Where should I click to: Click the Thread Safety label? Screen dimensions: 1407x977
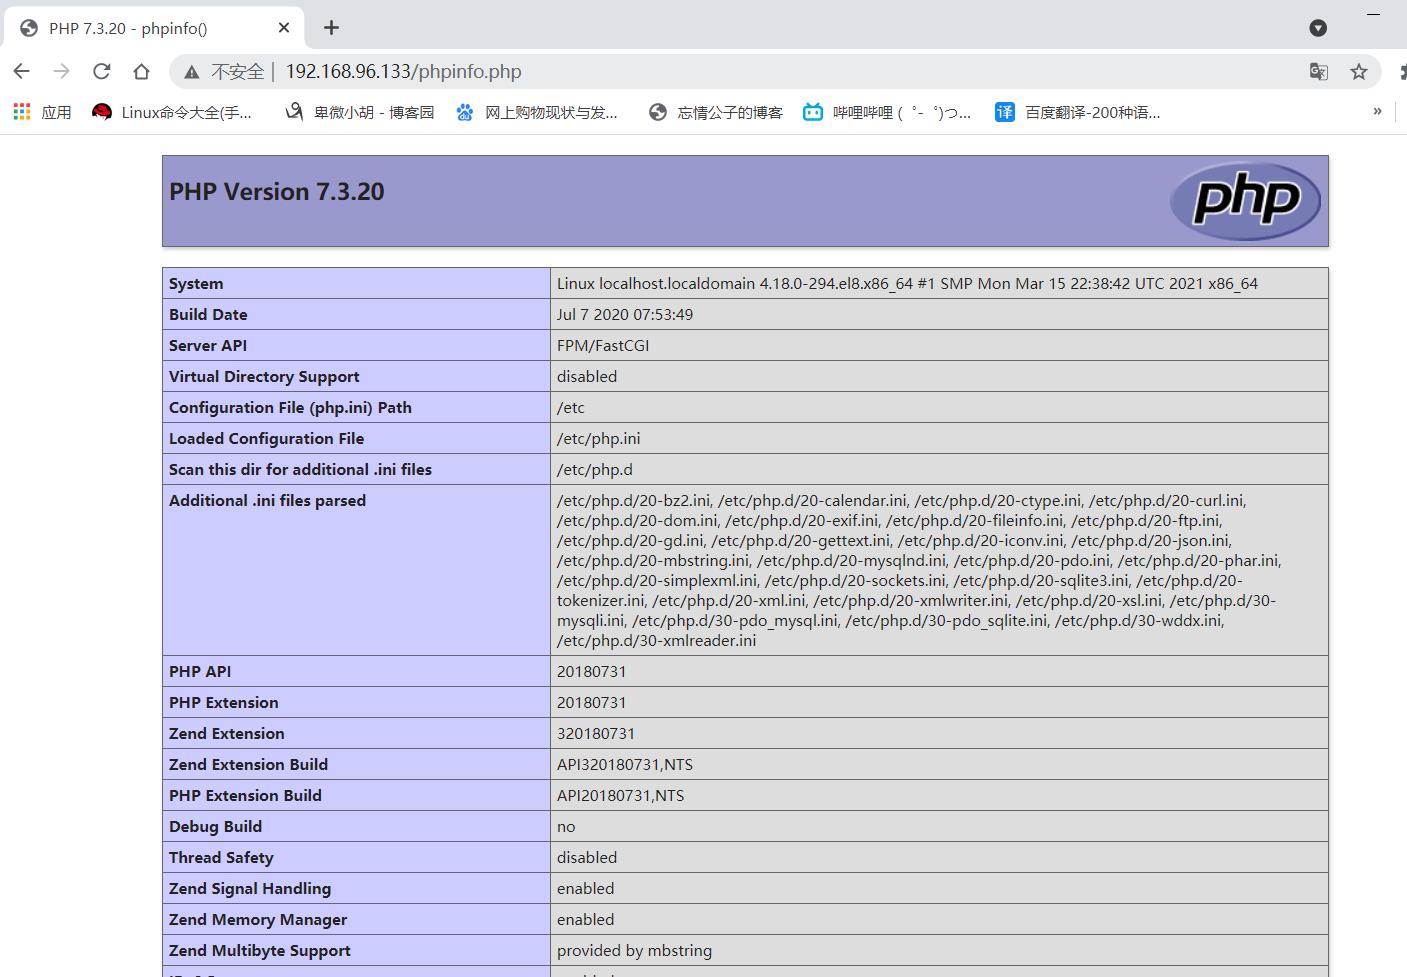point(221,857)
